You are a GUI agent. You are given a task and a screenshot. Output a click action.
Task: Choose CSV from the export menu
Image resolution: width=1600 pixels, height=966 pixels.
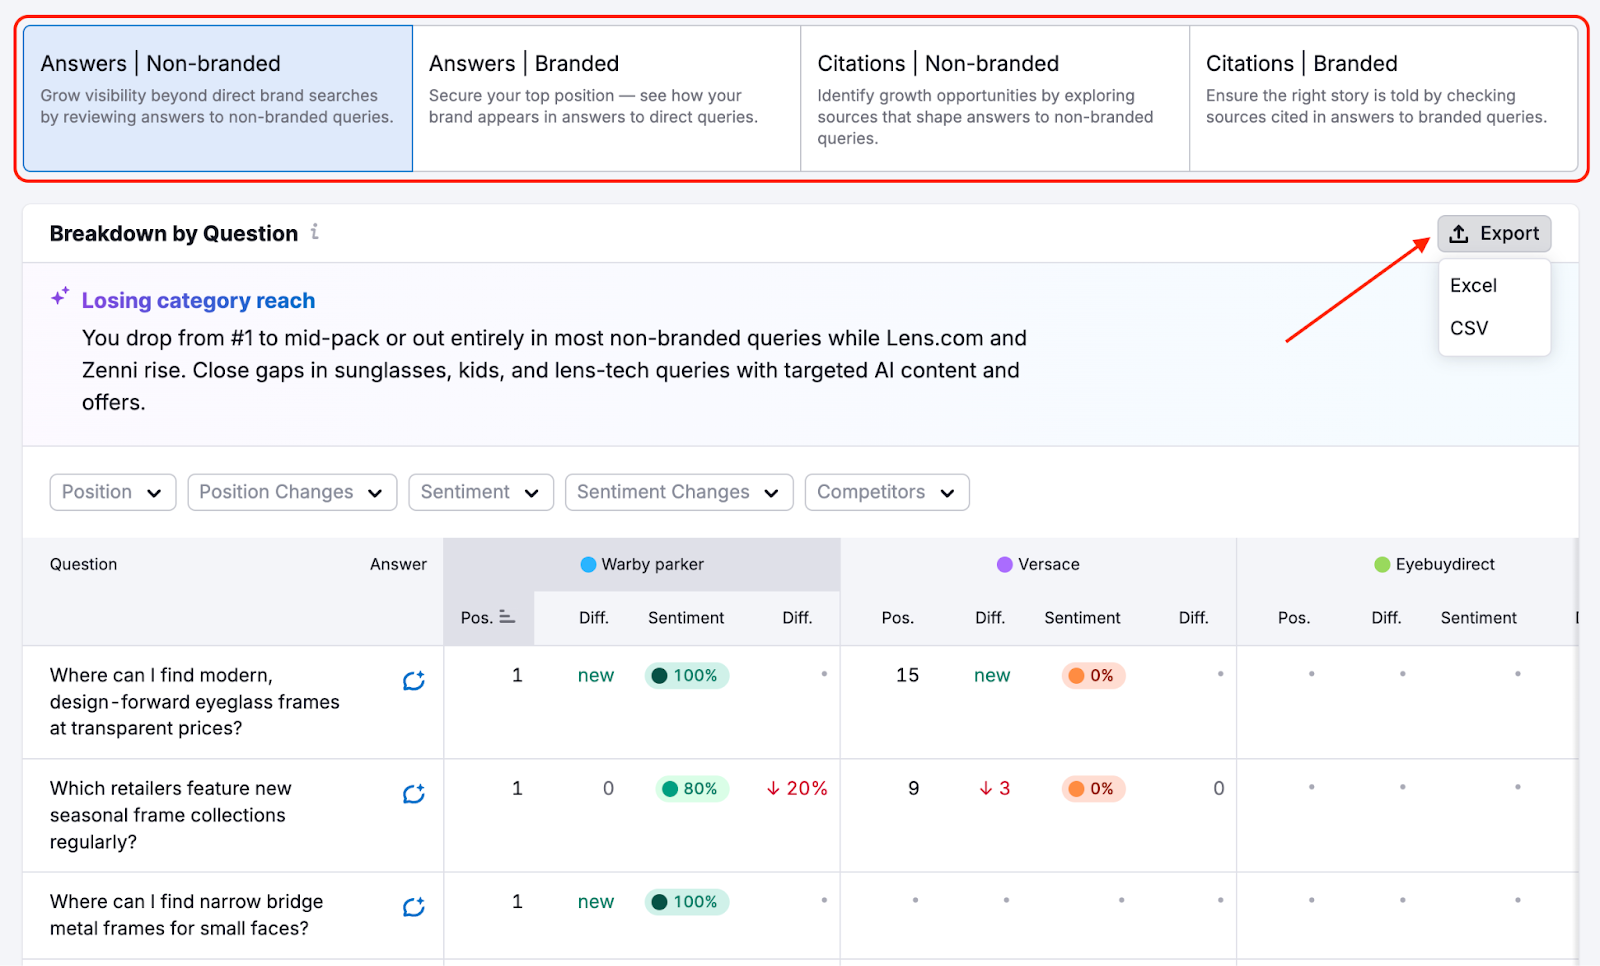(x=1468, y=327)
